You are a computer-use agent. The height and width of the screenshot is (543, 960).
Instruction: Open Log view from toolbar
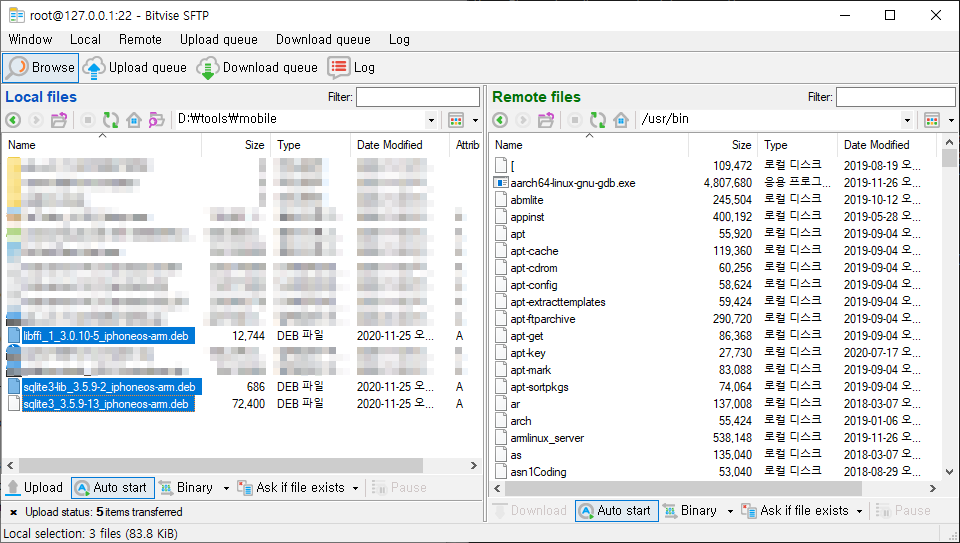coord(351,67)
